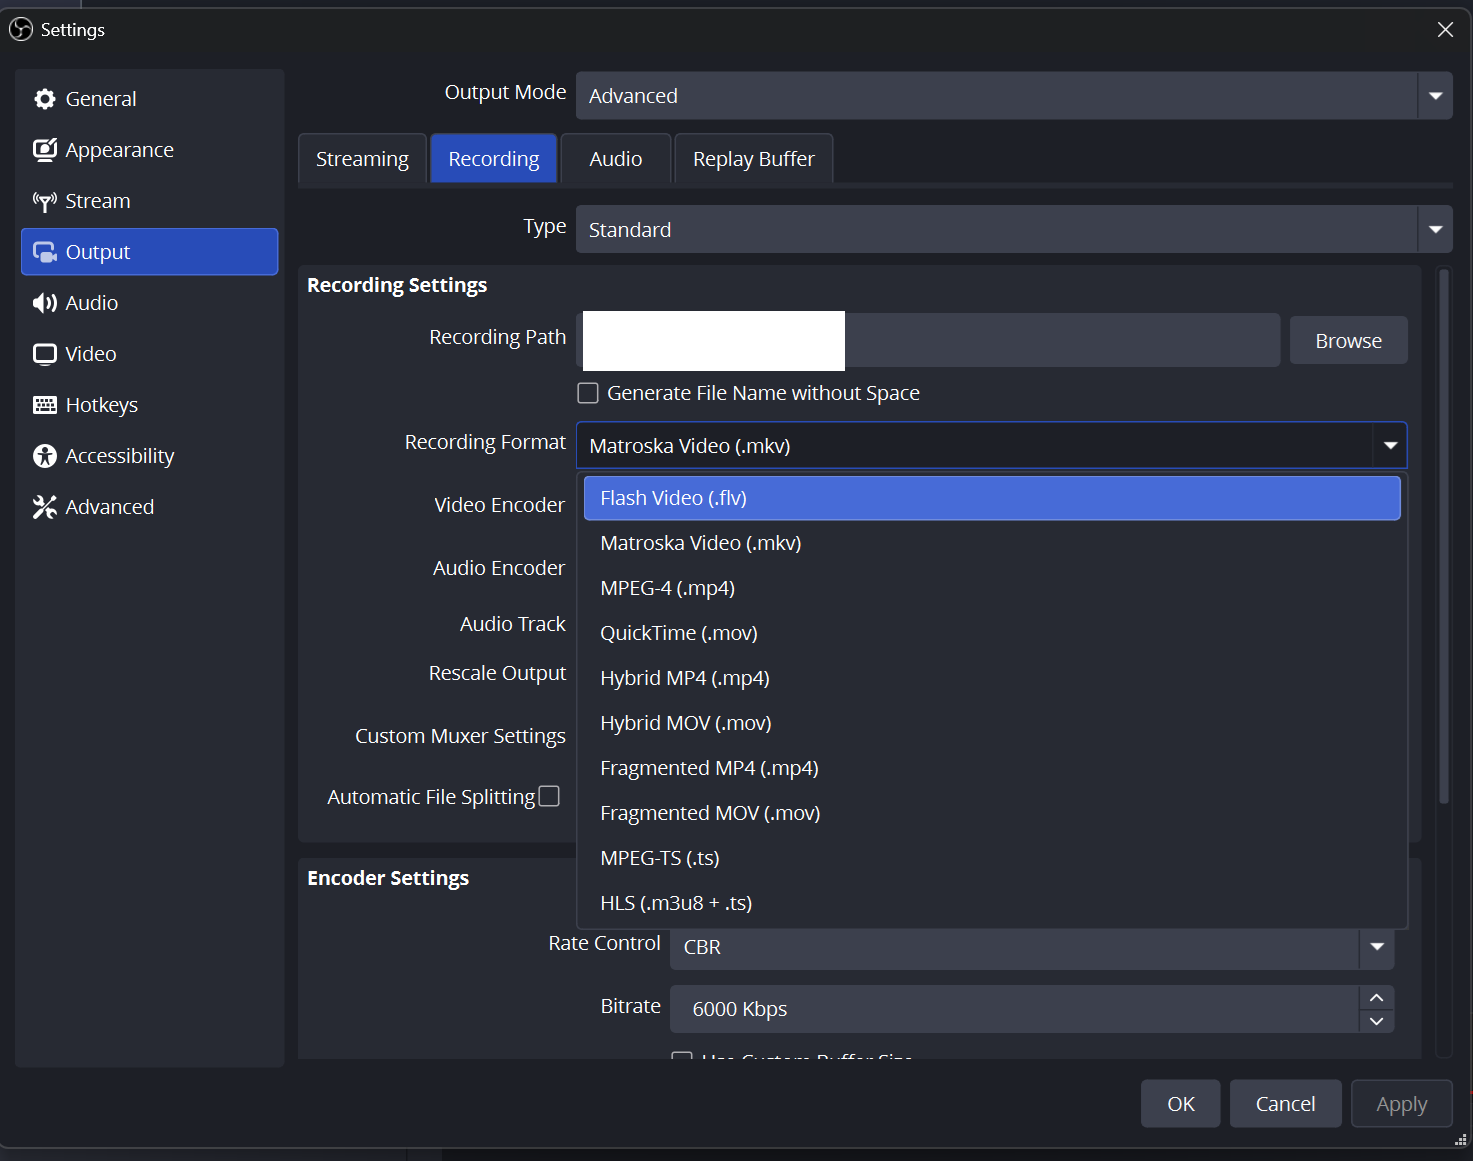Collapse the Recording Format dropdown
This screenshot has height=1161, width=1473.
click(x=992, y=446)
